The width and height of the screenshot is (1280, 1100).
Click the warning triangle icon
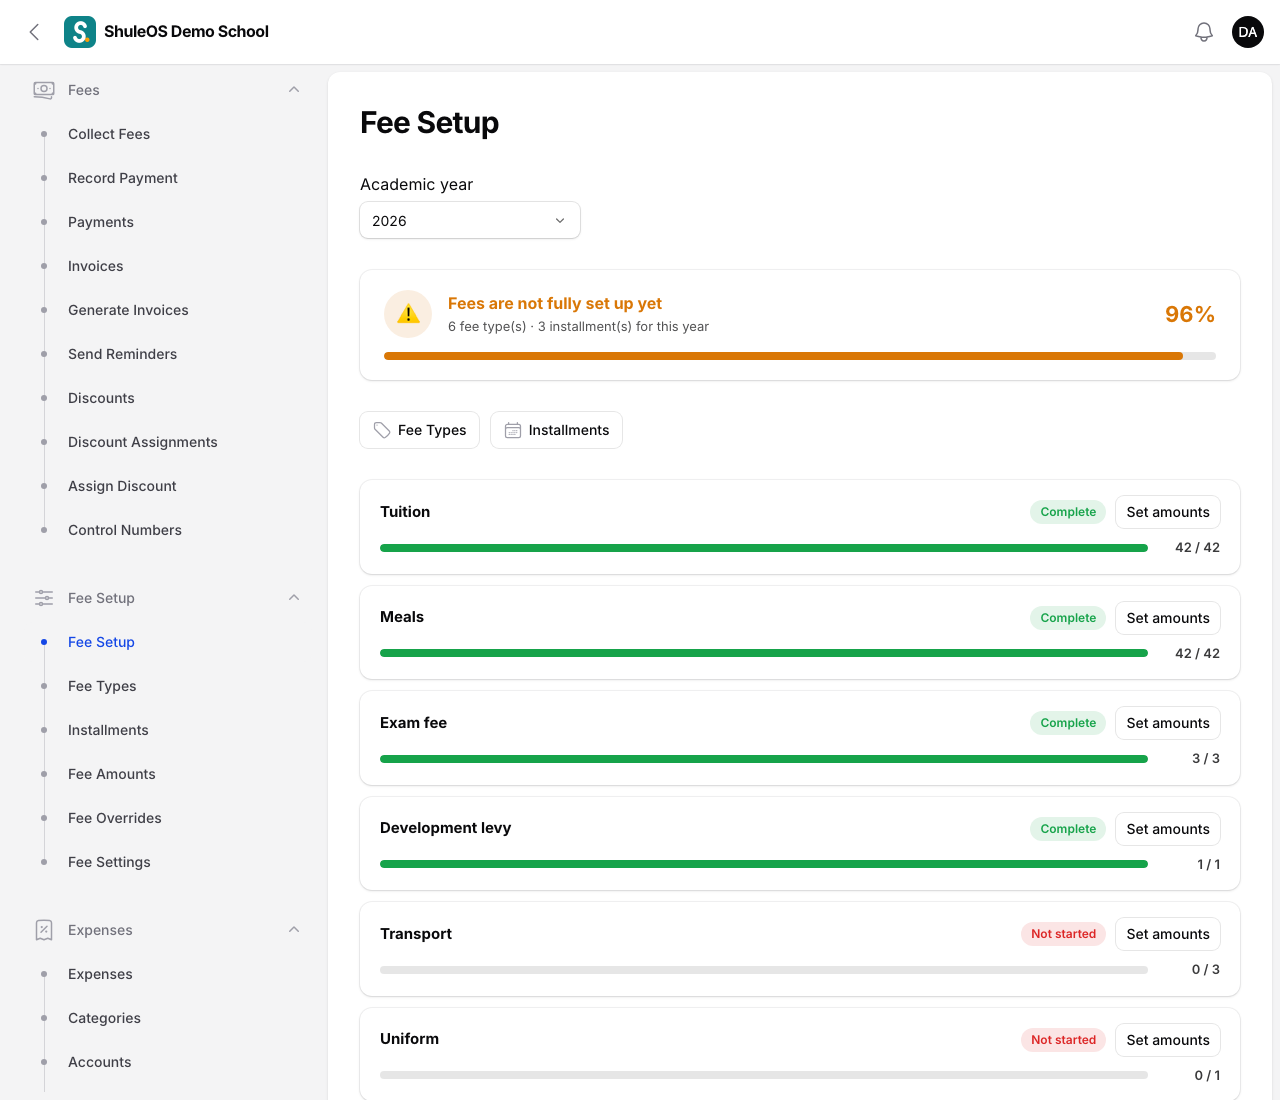click(408, 314)
